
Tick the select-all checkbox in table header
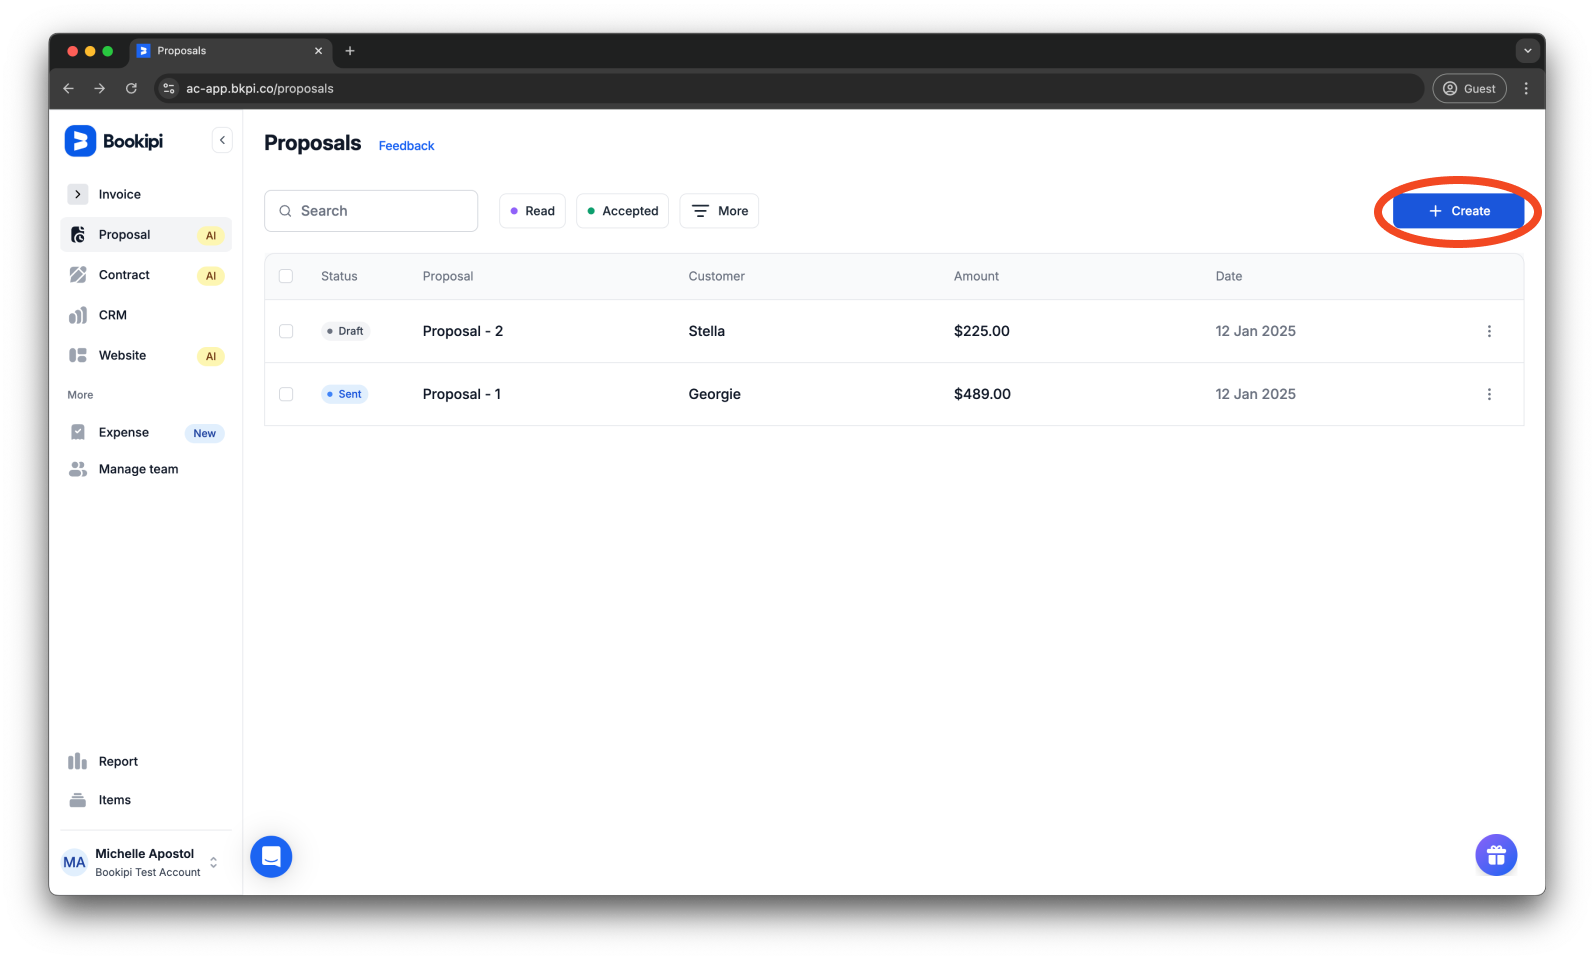click(286, 276)
